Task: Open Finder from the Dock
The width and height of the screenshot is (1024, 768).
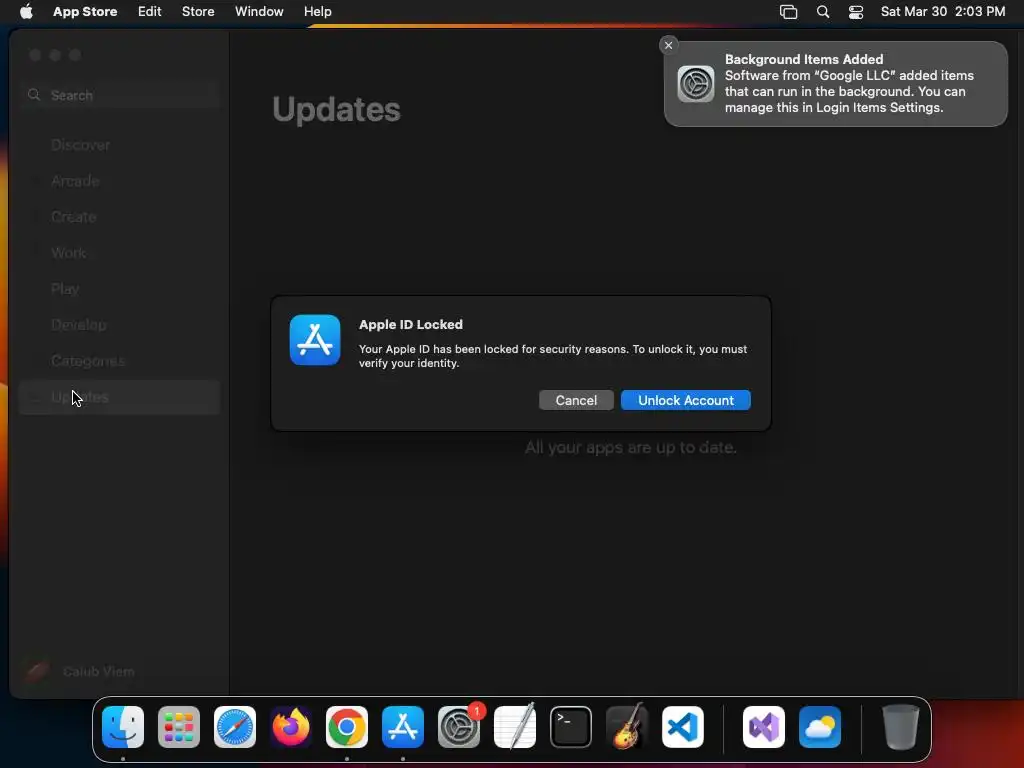Action: 123,727
